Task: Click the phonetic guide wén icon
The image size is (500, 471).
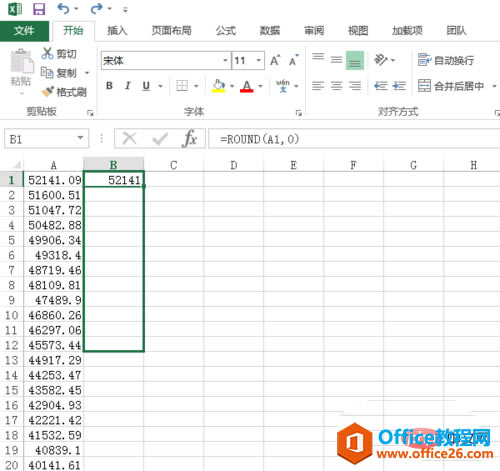Action: coord(283,86)
